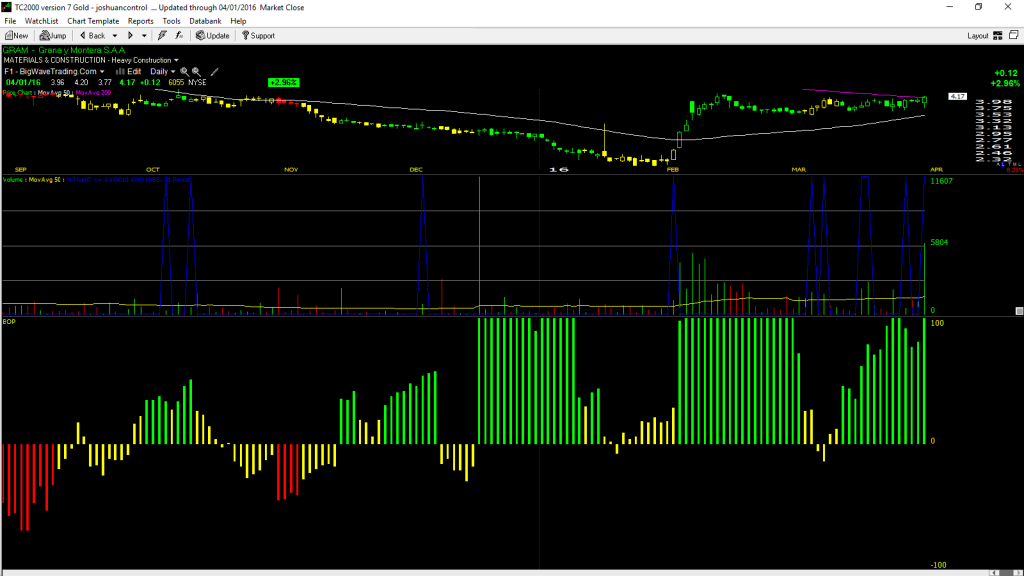Open Support from the toolbar
This screenshot has height=576, width=1024.
pos(259,36)
